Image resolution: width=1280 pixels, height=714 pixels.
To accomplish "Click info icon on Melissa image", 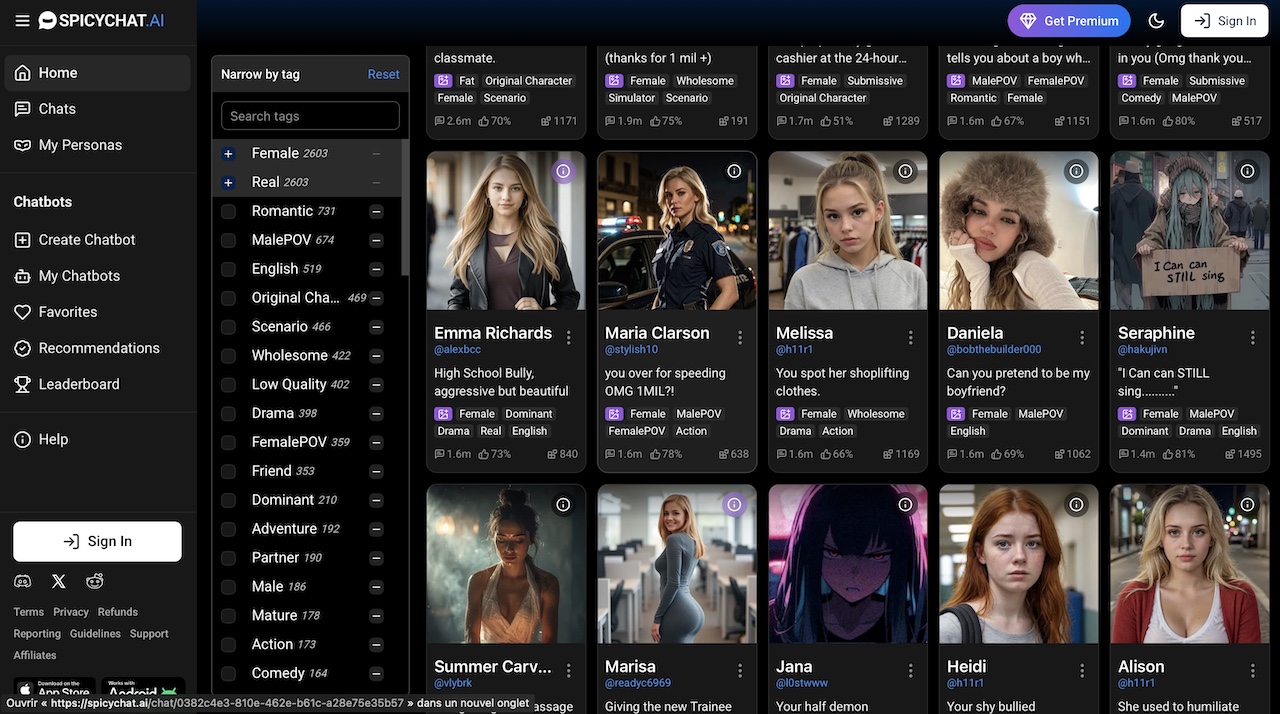I will (x=905, y=172).
